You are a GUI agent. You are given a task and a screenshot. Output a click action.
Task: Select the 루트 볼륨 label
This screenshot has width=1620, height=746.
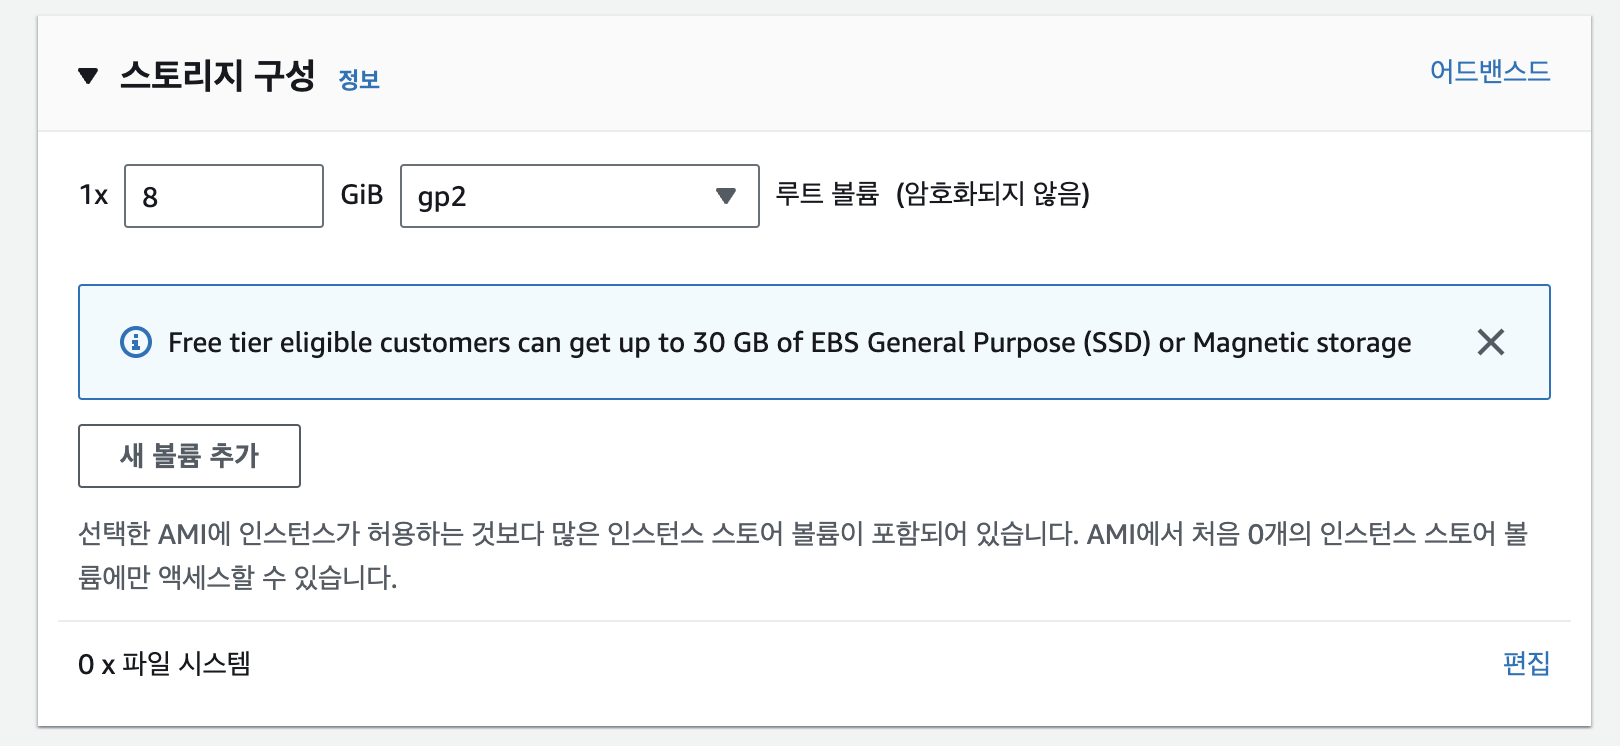(827, 193)
